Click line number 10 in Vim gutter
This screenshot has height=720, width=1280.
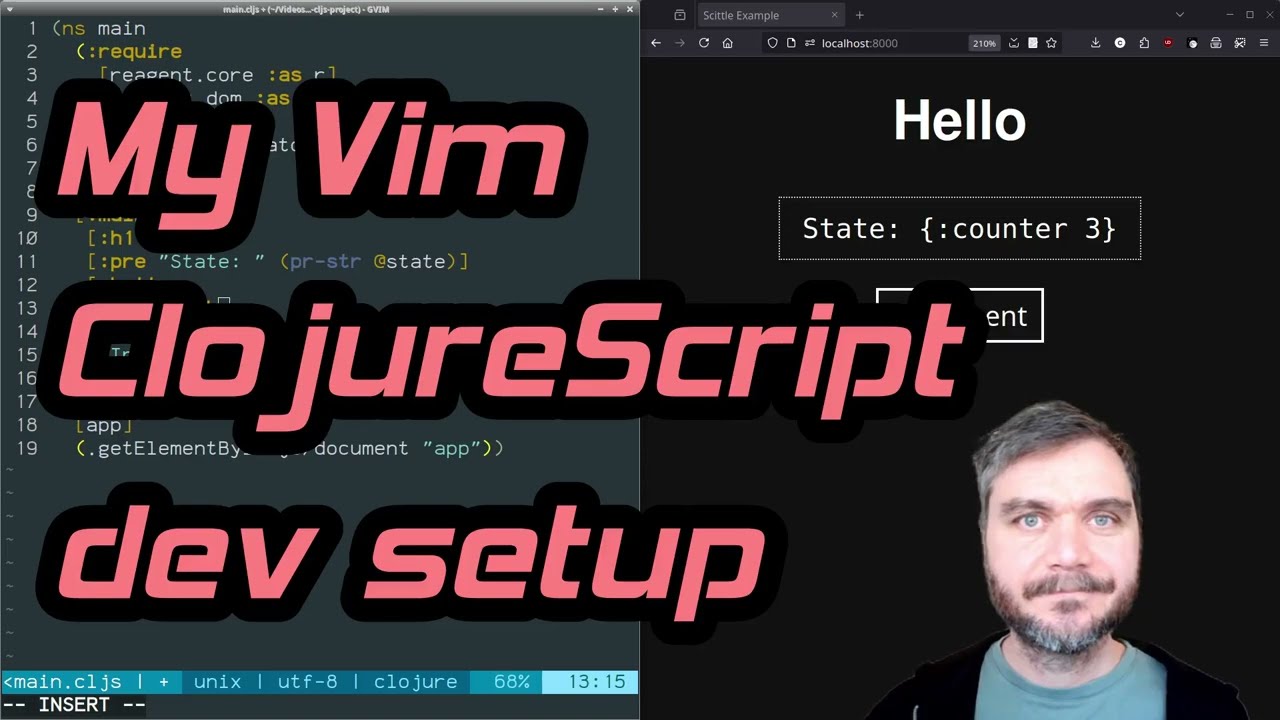27,238
